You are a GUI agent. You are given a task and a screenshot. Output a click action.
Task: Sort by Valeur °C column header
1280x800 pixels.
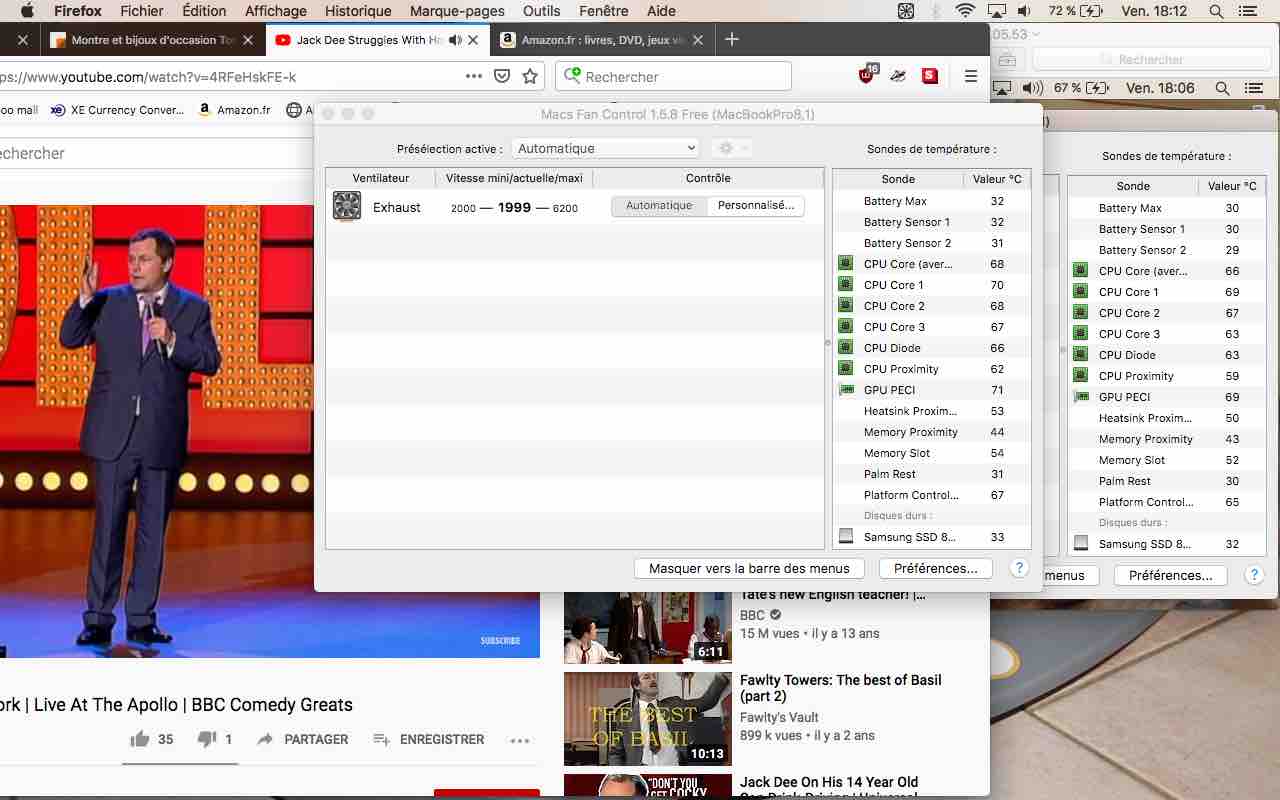997,179
